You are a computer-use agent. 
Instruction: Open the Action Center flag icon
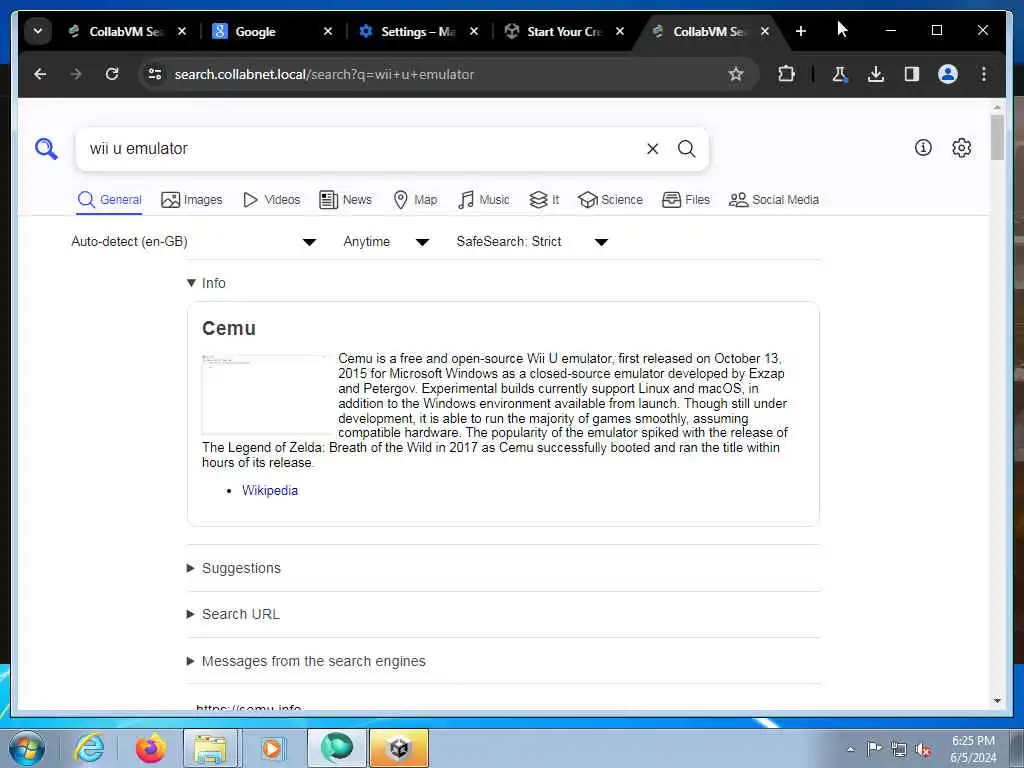[874, 748]
